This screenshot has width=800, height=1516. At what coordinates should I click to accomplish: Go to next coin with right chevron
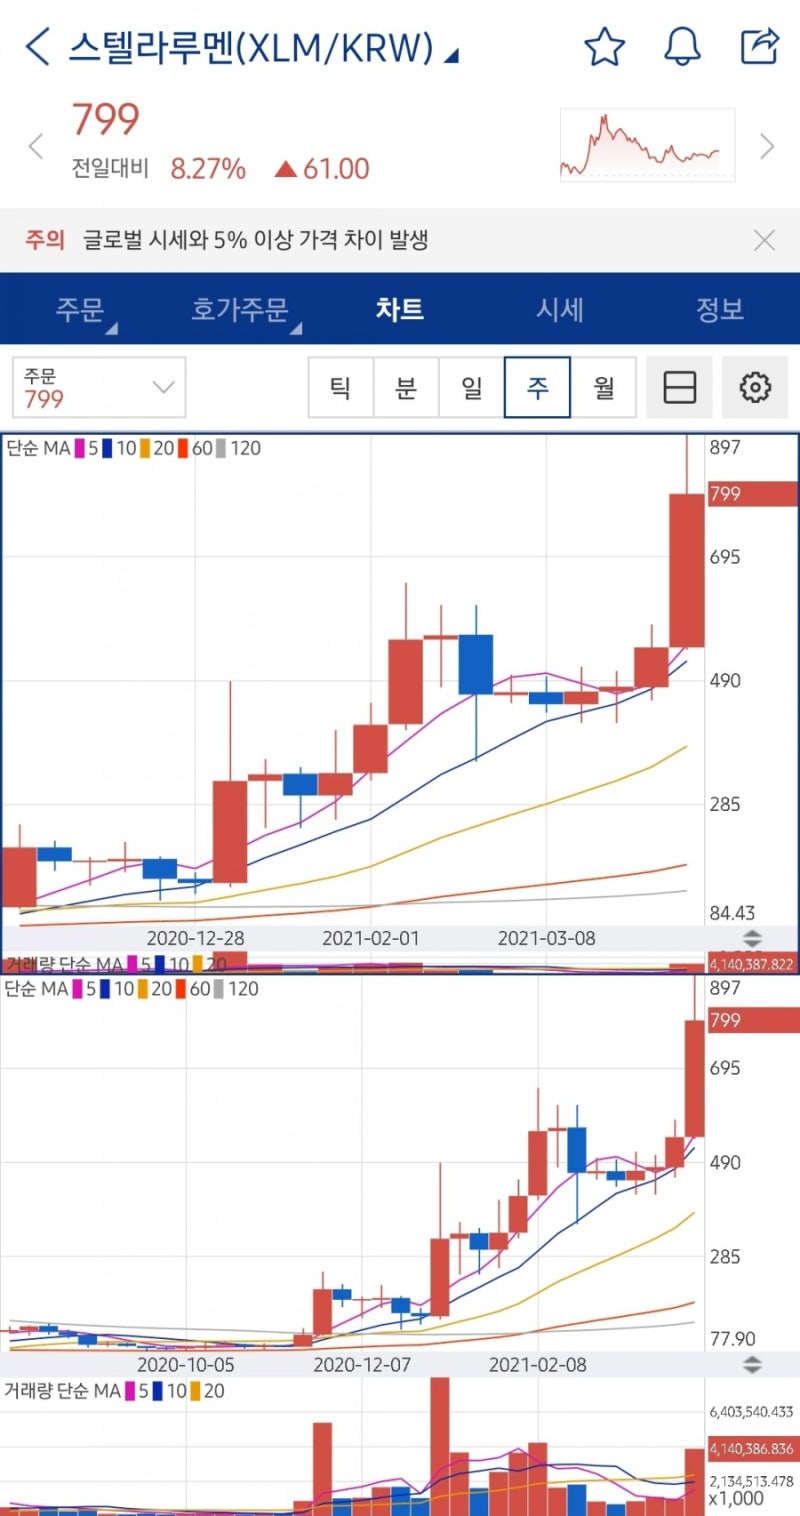coord(767,146)
